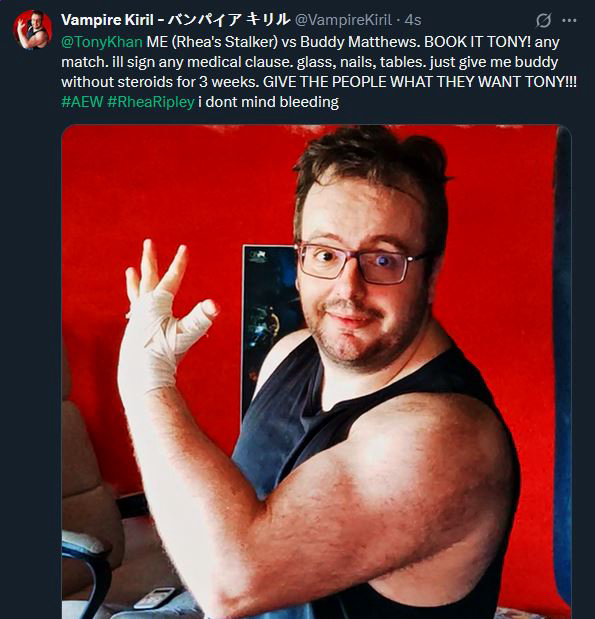Image resolution: width=595 pixels, height=619 pixels.
Task: Click the 'BOOK IT TONY!' tweet text
Action: tap(477, 42)
